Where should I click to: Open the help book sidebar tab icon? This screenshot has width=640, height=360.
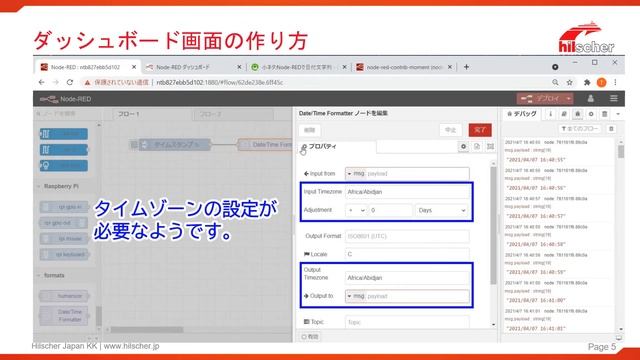564,114
